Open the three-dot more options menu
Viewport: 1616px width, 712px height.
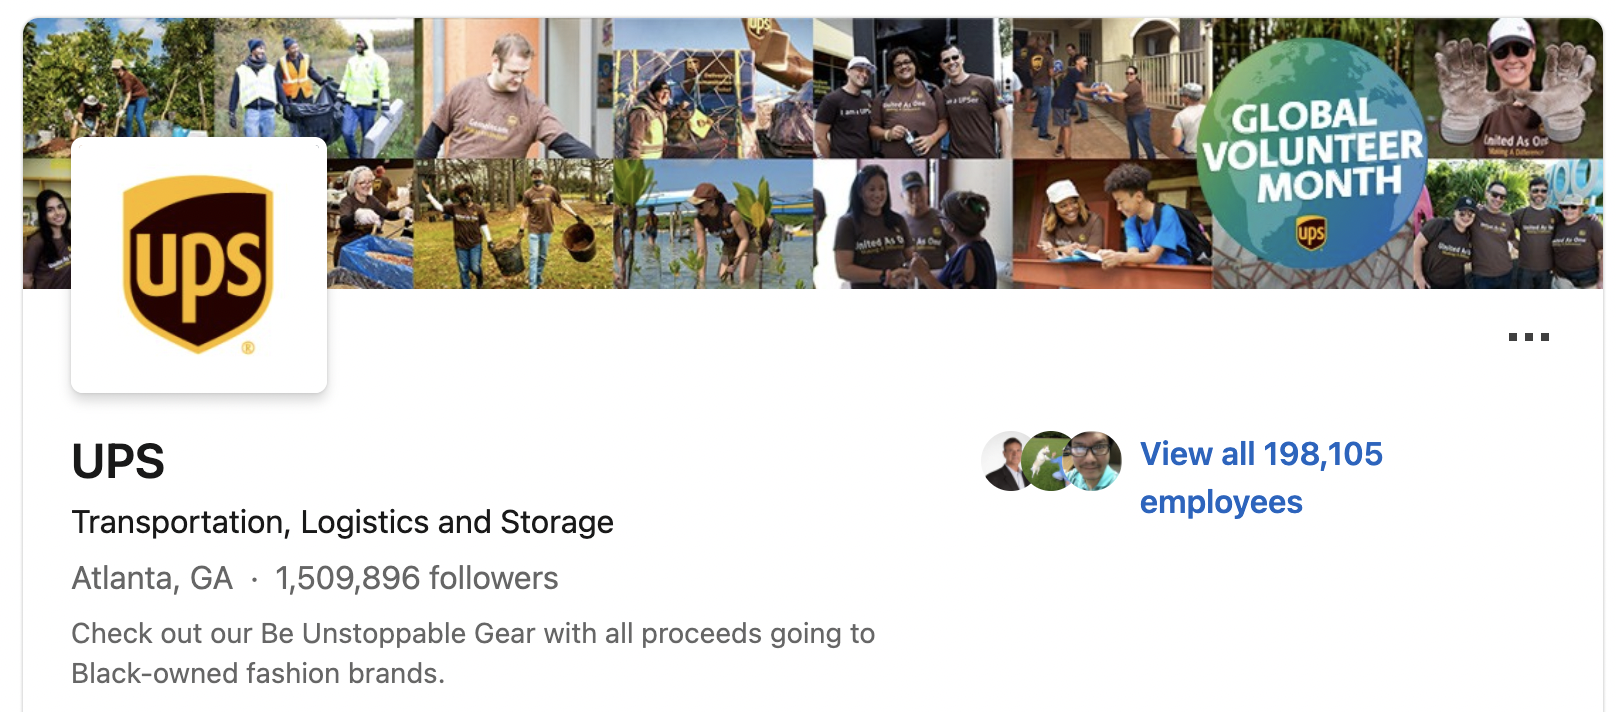click(x=1528, y=337)
